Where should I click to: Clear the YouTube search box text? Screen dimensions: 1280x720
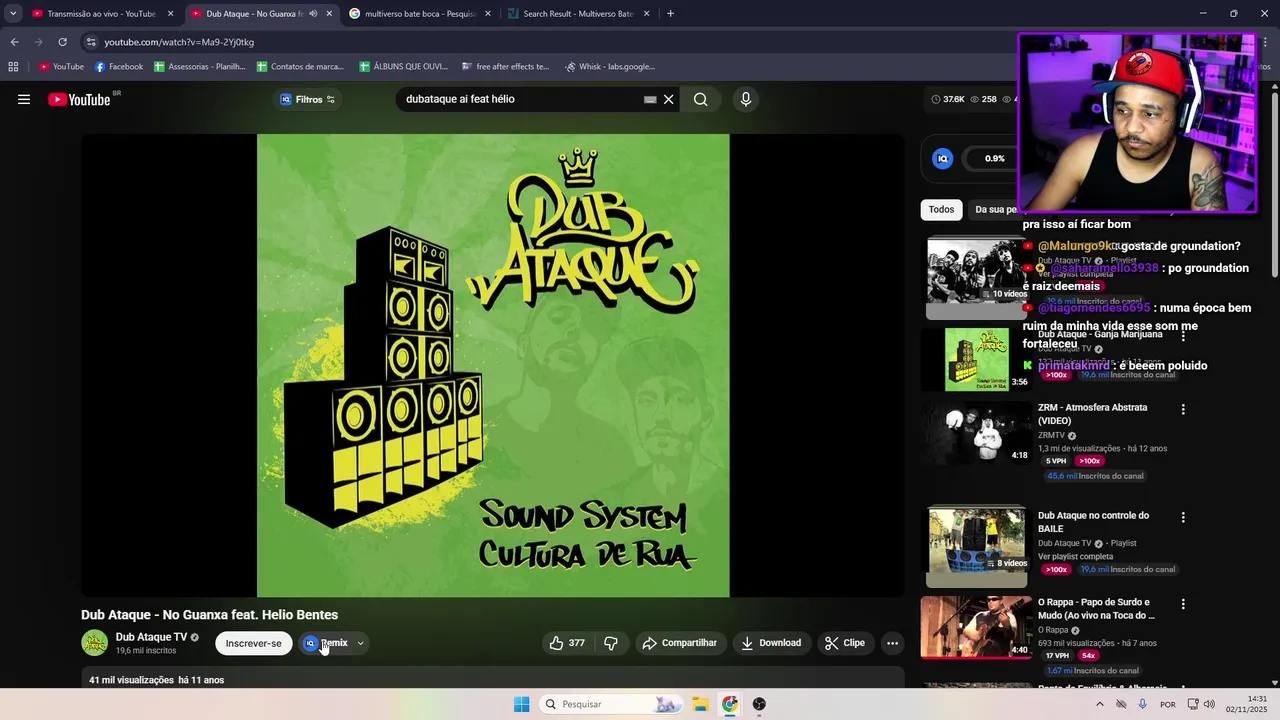669,99
